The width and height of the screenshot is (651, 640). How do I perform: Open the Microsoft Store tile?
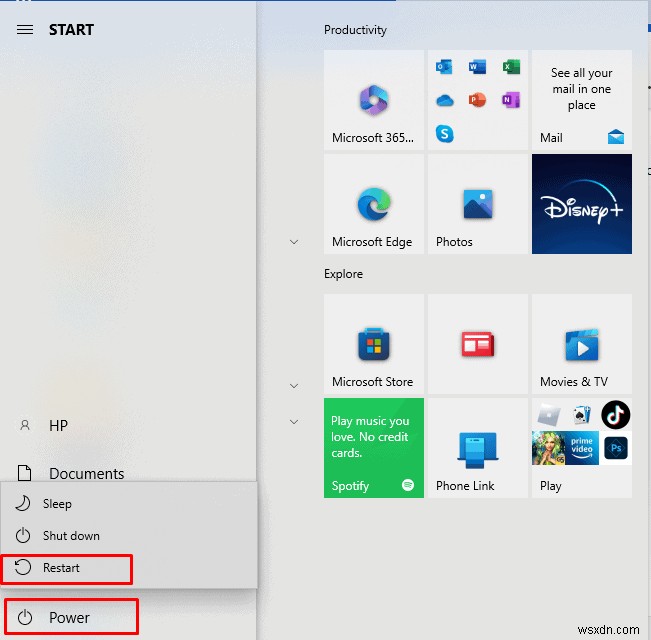[374, 344]
